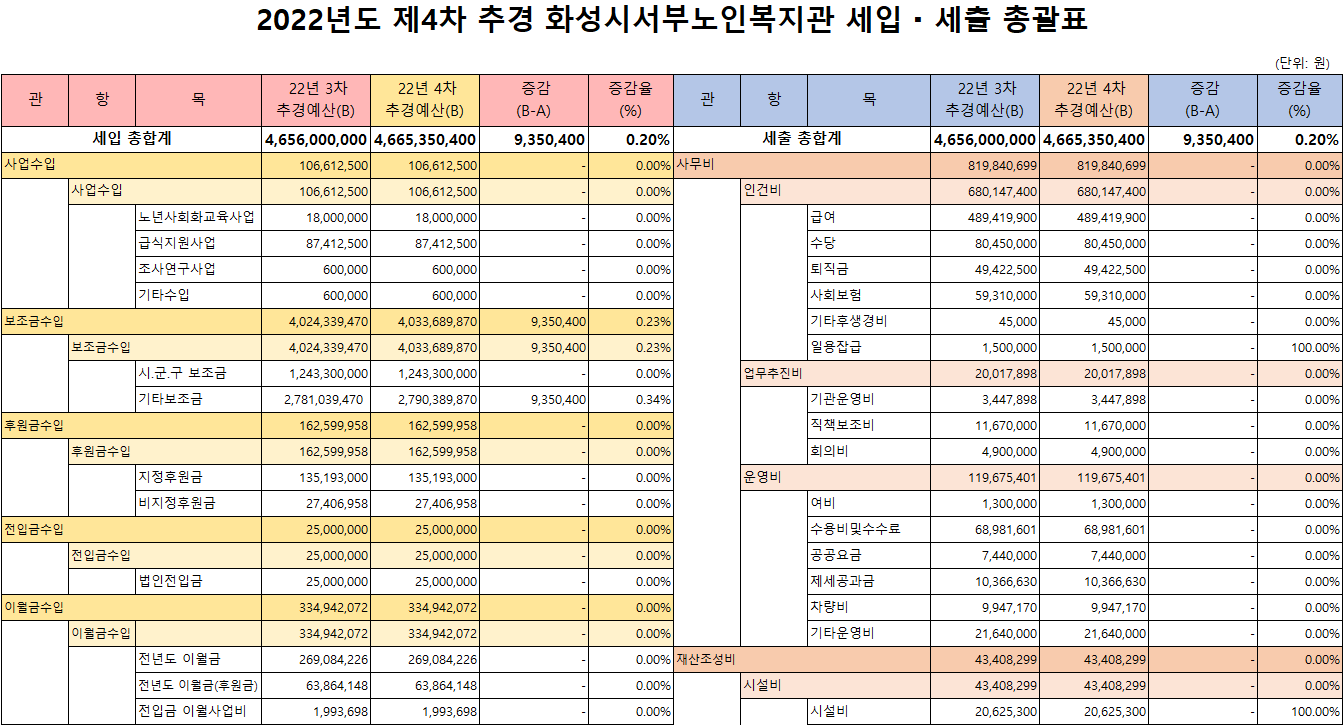
Task: Click the spreadsheet title text at the top
Action: coord(671,22)
